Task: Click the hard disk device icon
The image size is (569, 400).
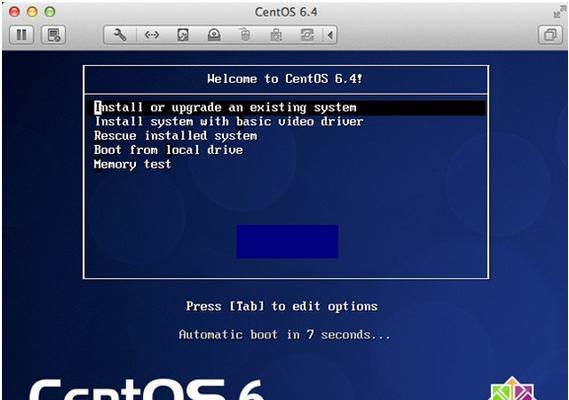Action: click(183, 35)
